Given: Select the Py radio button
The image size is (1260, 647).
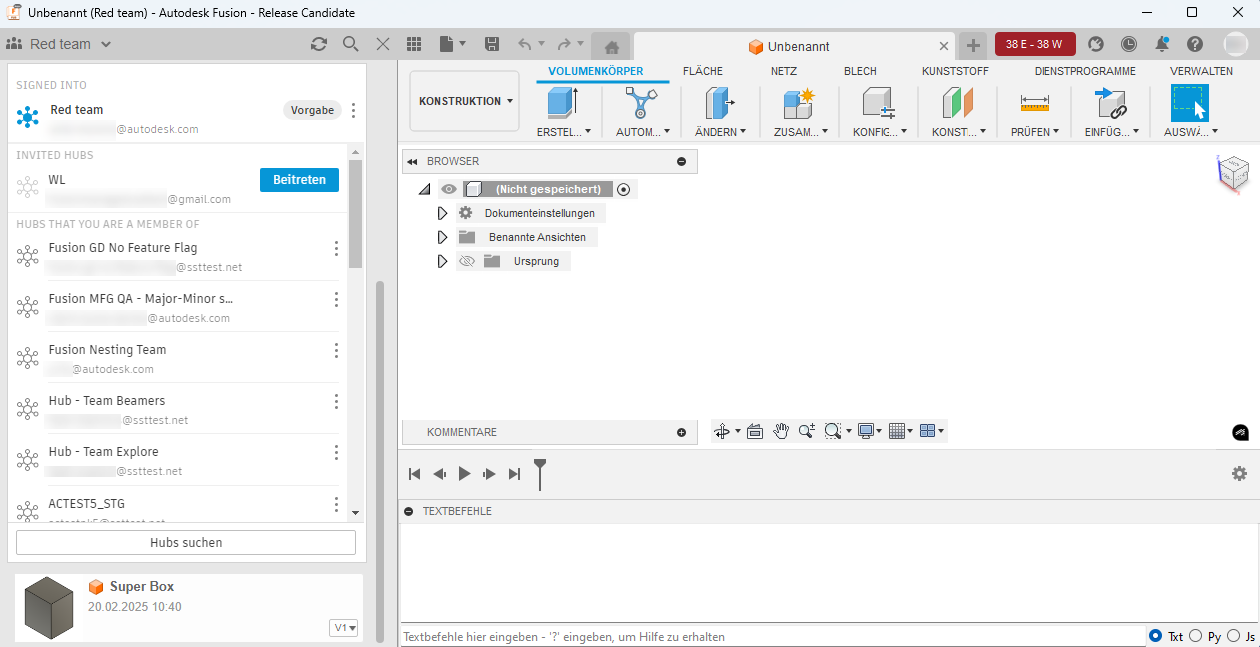Looking at the screenshot, I should (x=1195, y=636).
